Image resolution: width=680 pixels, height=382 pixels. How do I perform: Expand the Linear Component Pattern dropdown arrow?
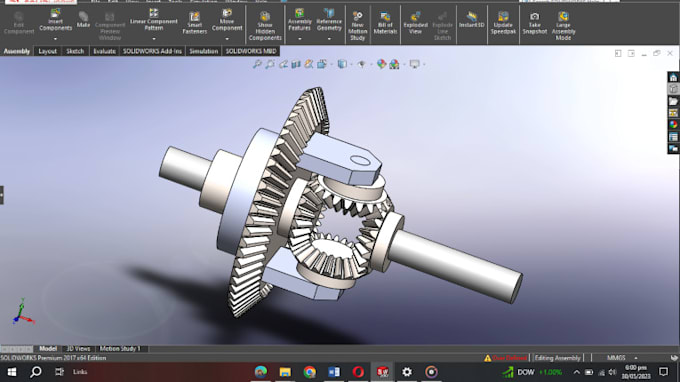[154, 39]
